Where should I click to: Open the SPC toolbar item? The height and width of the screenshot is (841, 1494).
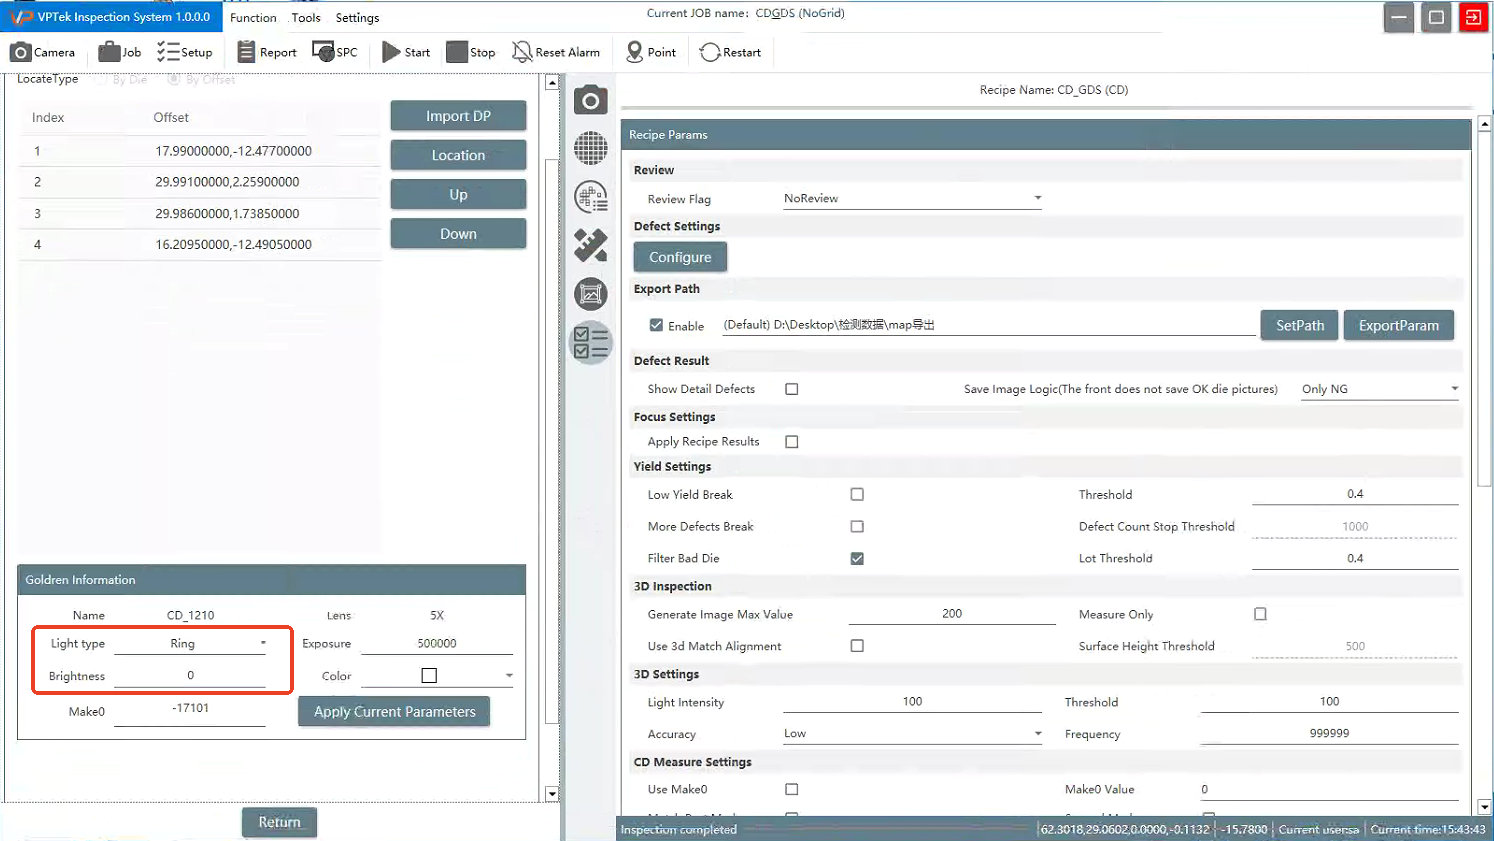coord(335,52)
